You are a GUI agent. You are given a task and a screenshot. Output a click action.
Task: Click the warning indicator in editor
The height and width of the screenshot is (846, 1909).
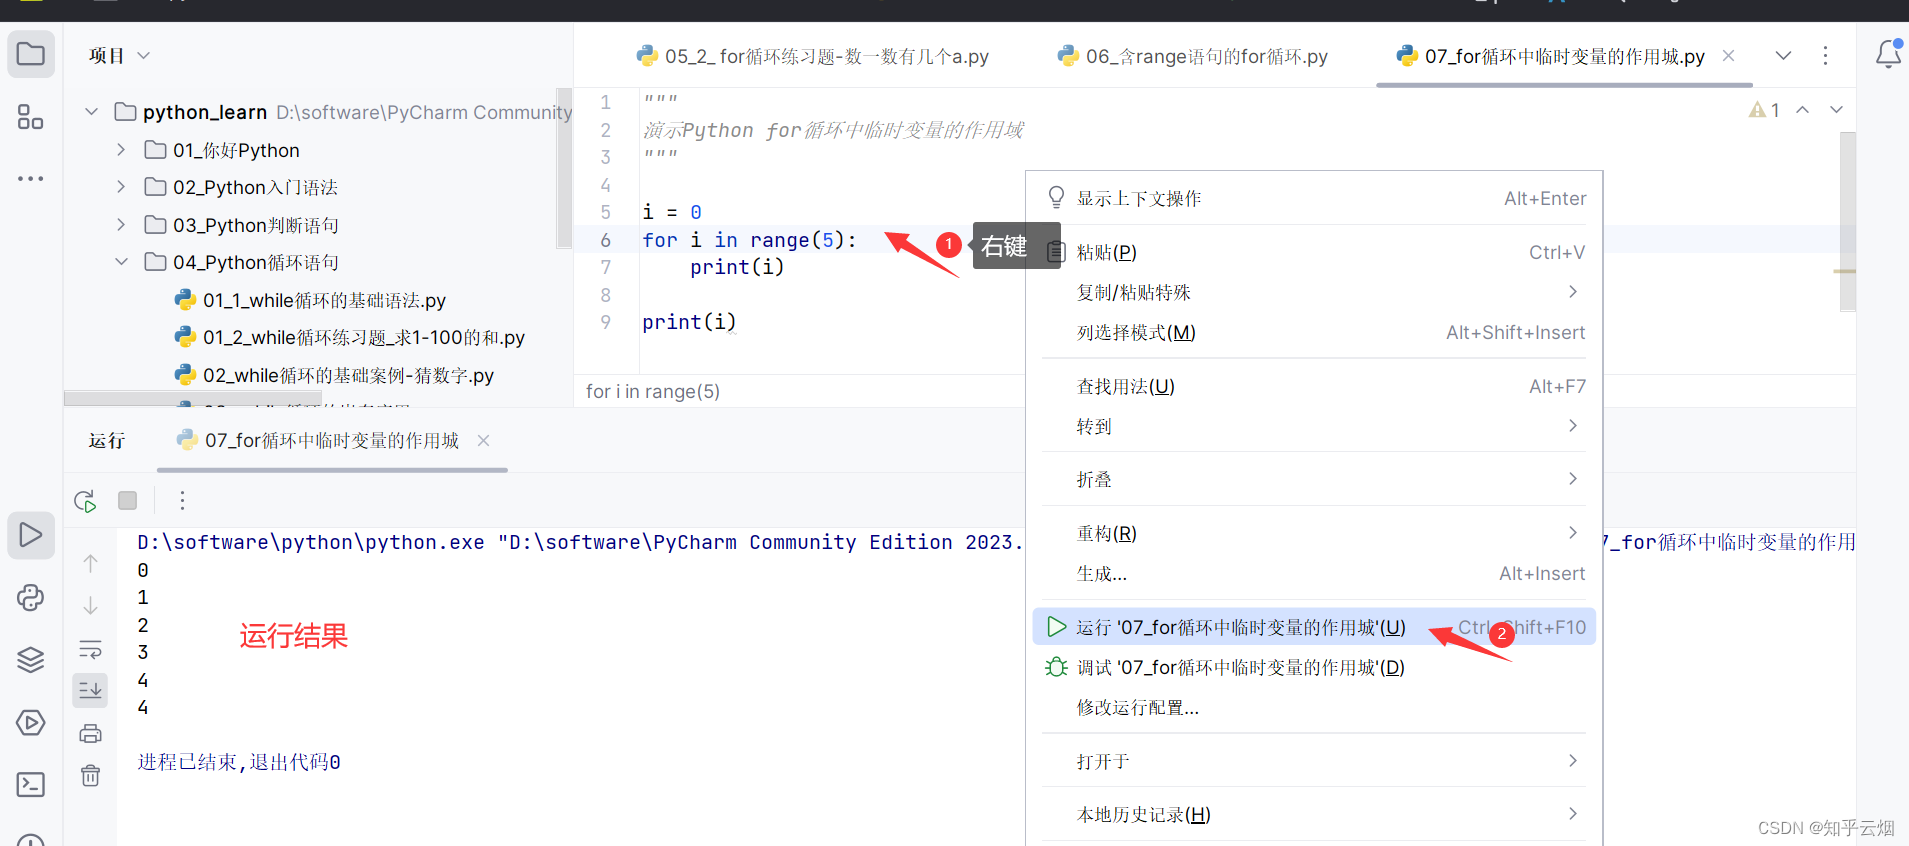click(1764, 110)
